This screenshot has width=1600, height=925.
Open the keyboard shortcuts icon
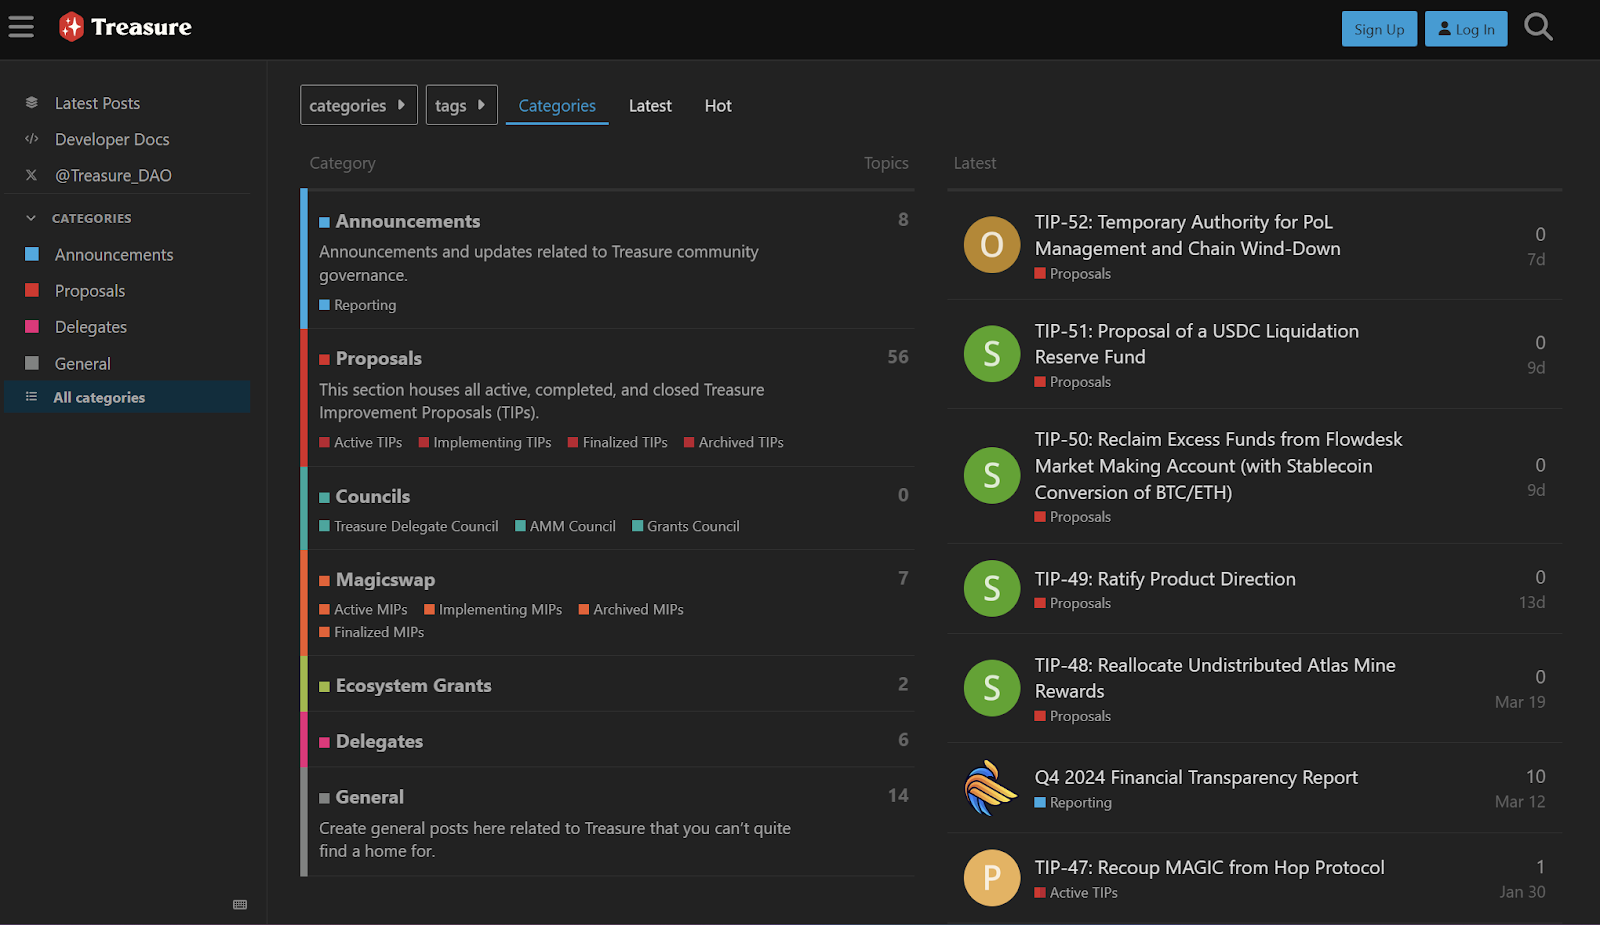[240, 904]
